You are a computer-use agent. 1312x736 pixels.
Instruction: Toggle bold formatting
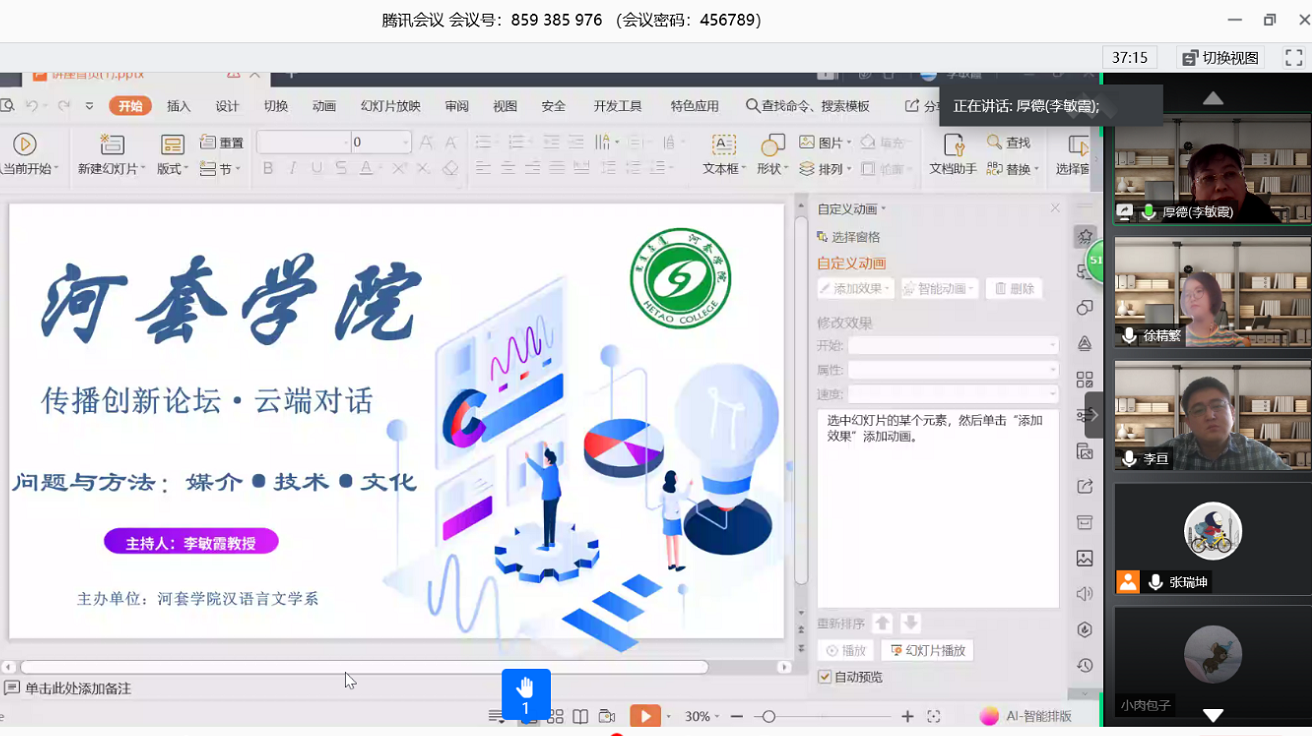point(268,168)
